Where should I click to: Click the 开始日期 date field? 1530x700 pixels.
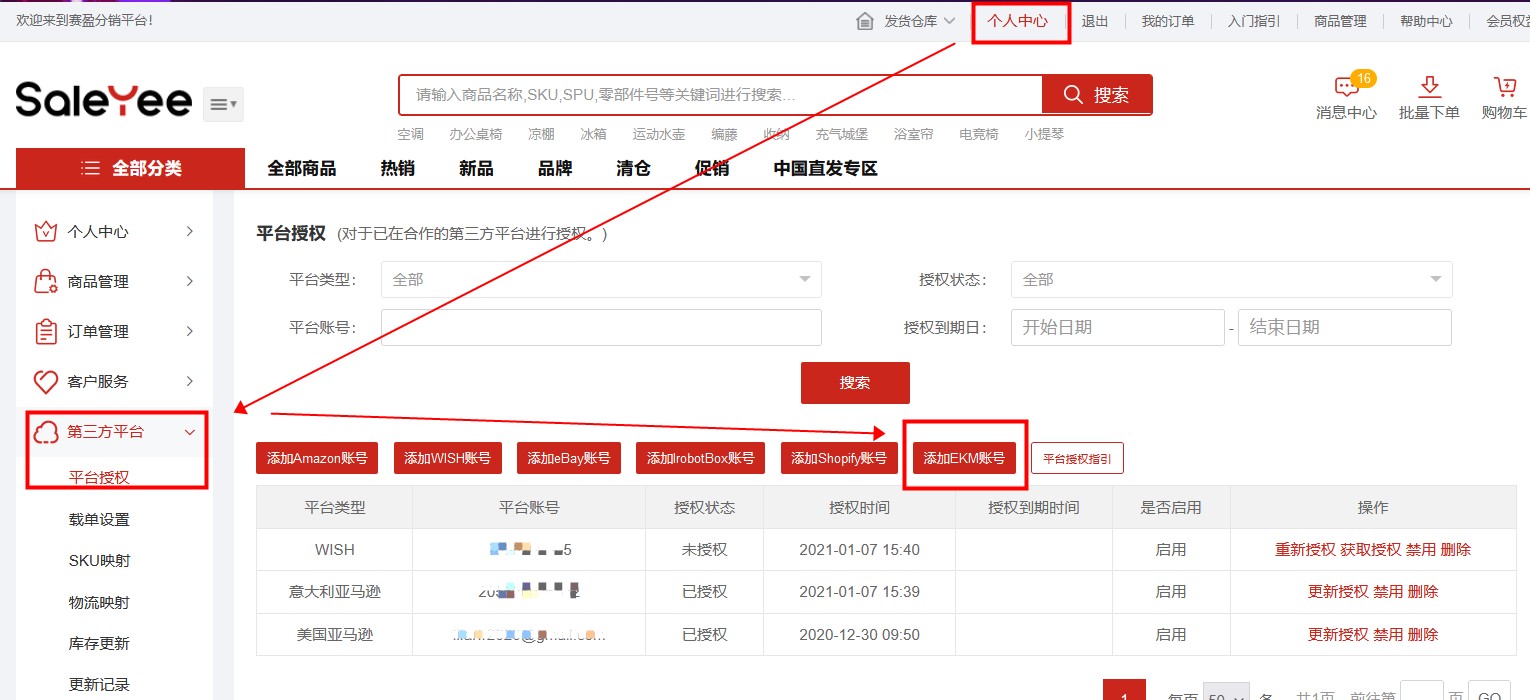tap(1117, 327)
